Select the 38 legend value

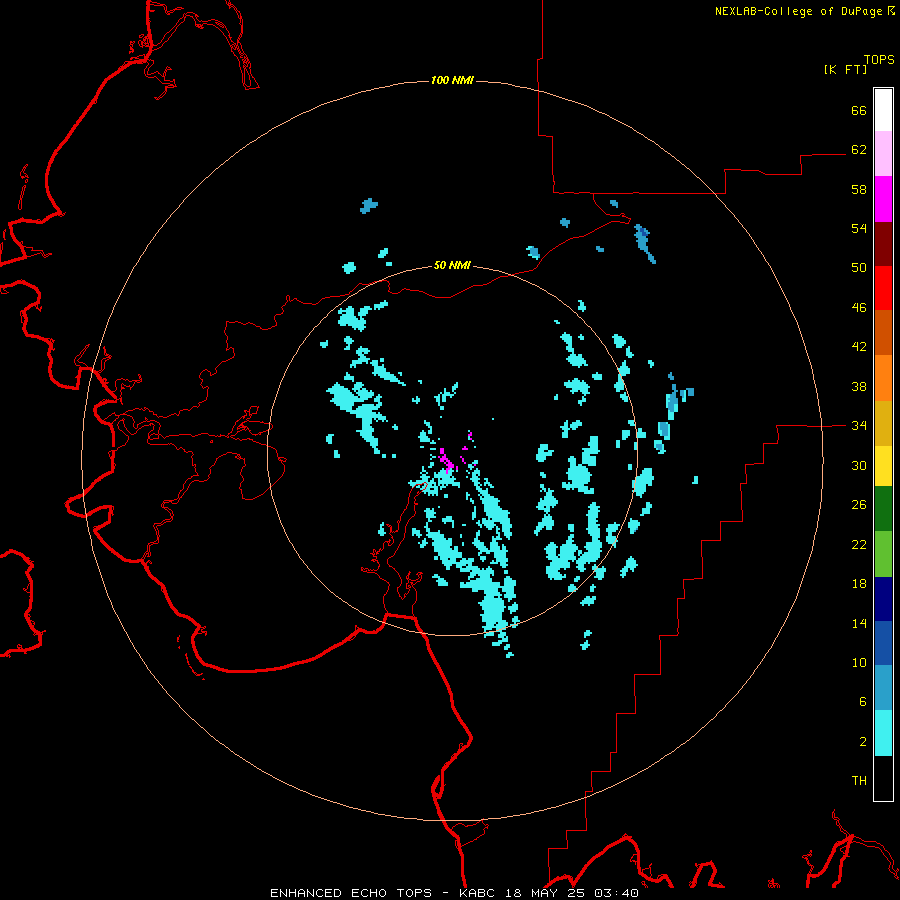[x=859, y=386]
